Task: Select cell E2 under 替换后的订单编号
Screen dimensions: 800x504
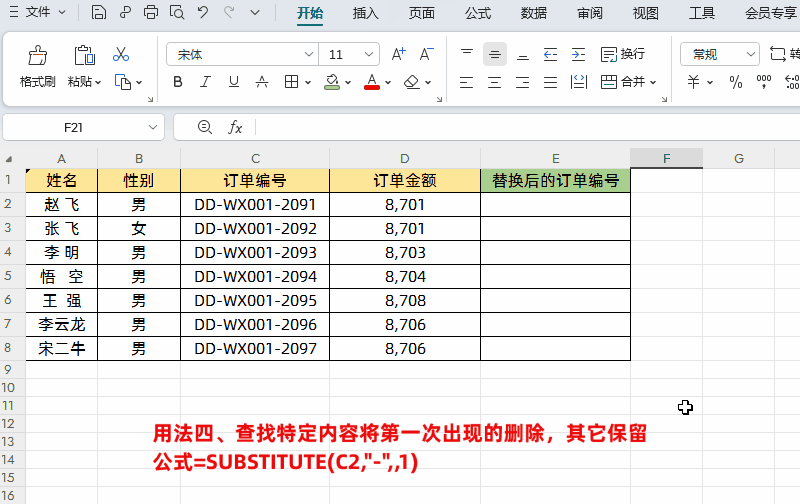Action: (x=555, y=205)
